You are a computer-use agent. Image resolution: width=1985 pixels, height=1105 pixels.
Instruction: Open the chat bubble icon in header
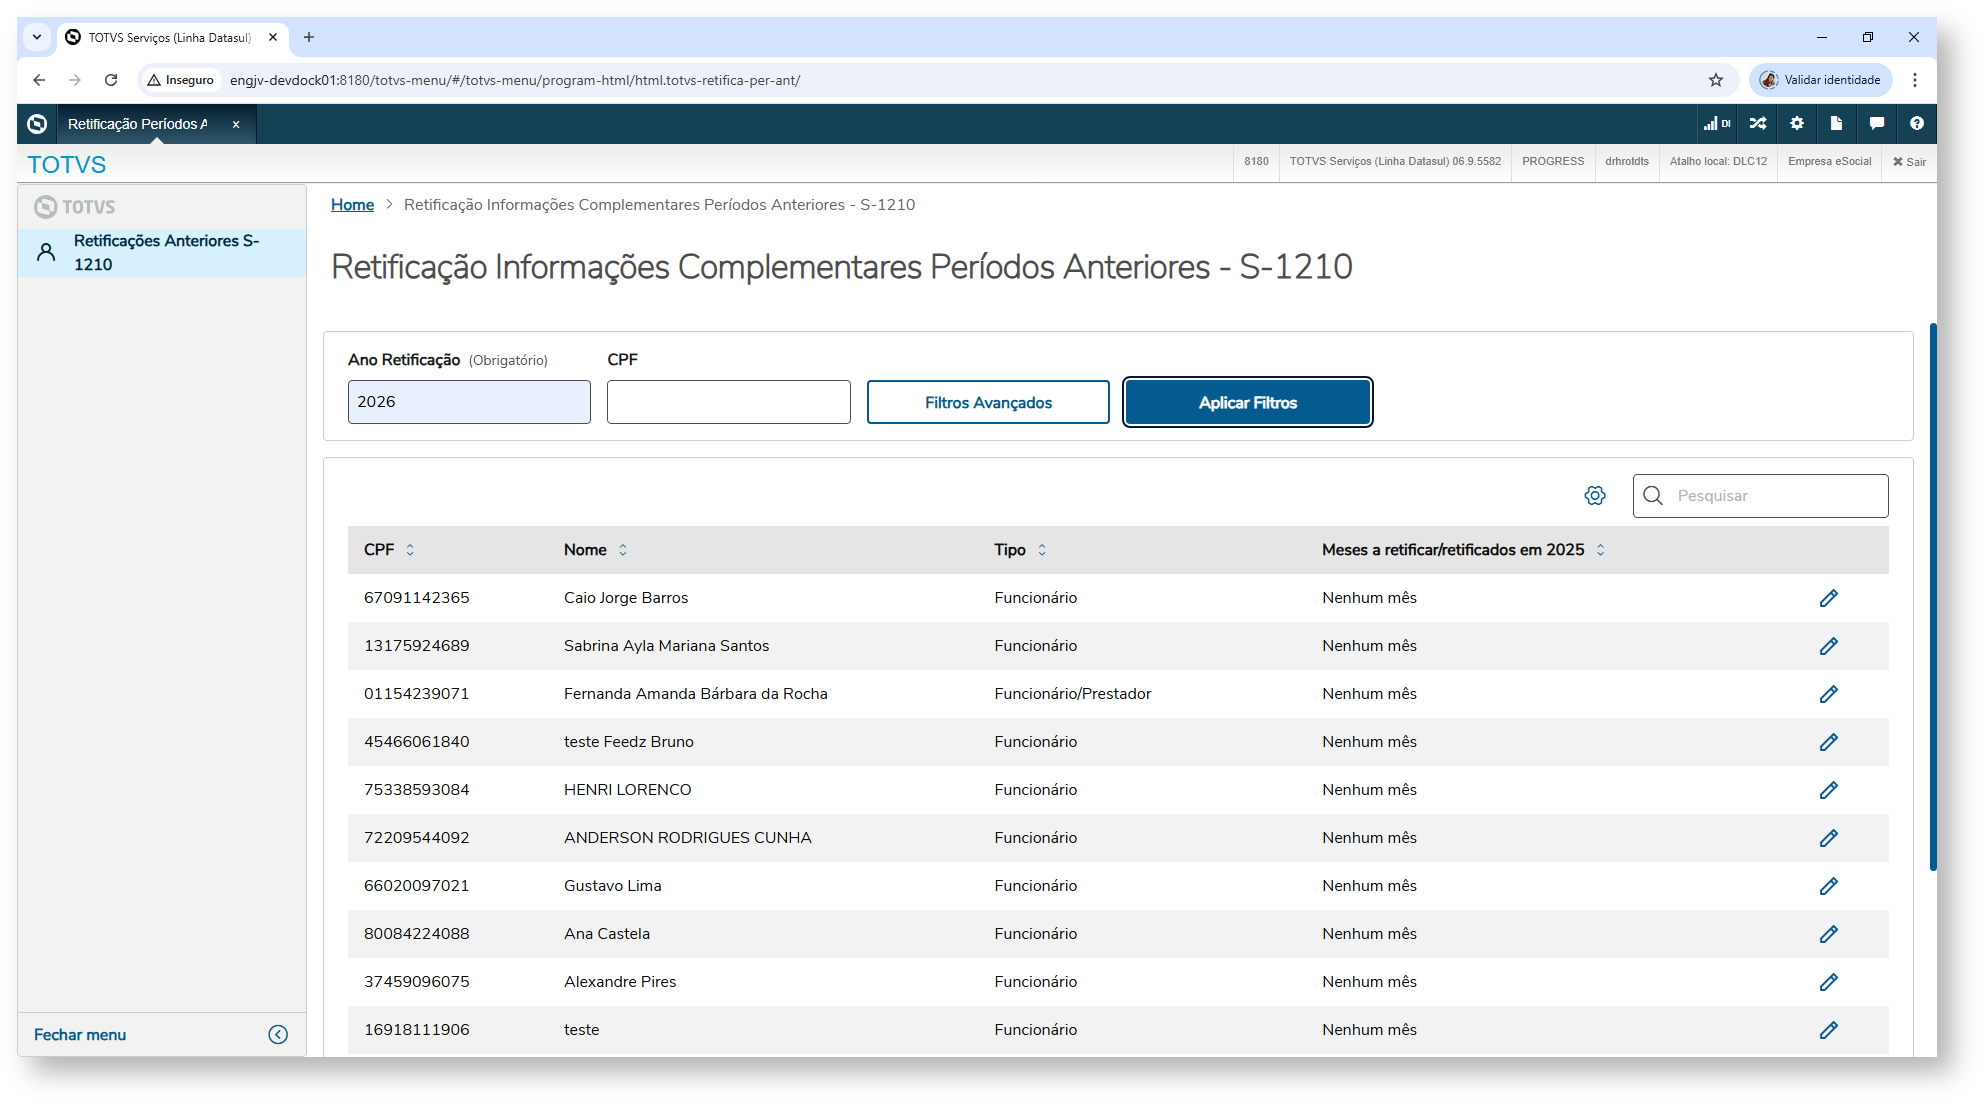coord(1876,124)
